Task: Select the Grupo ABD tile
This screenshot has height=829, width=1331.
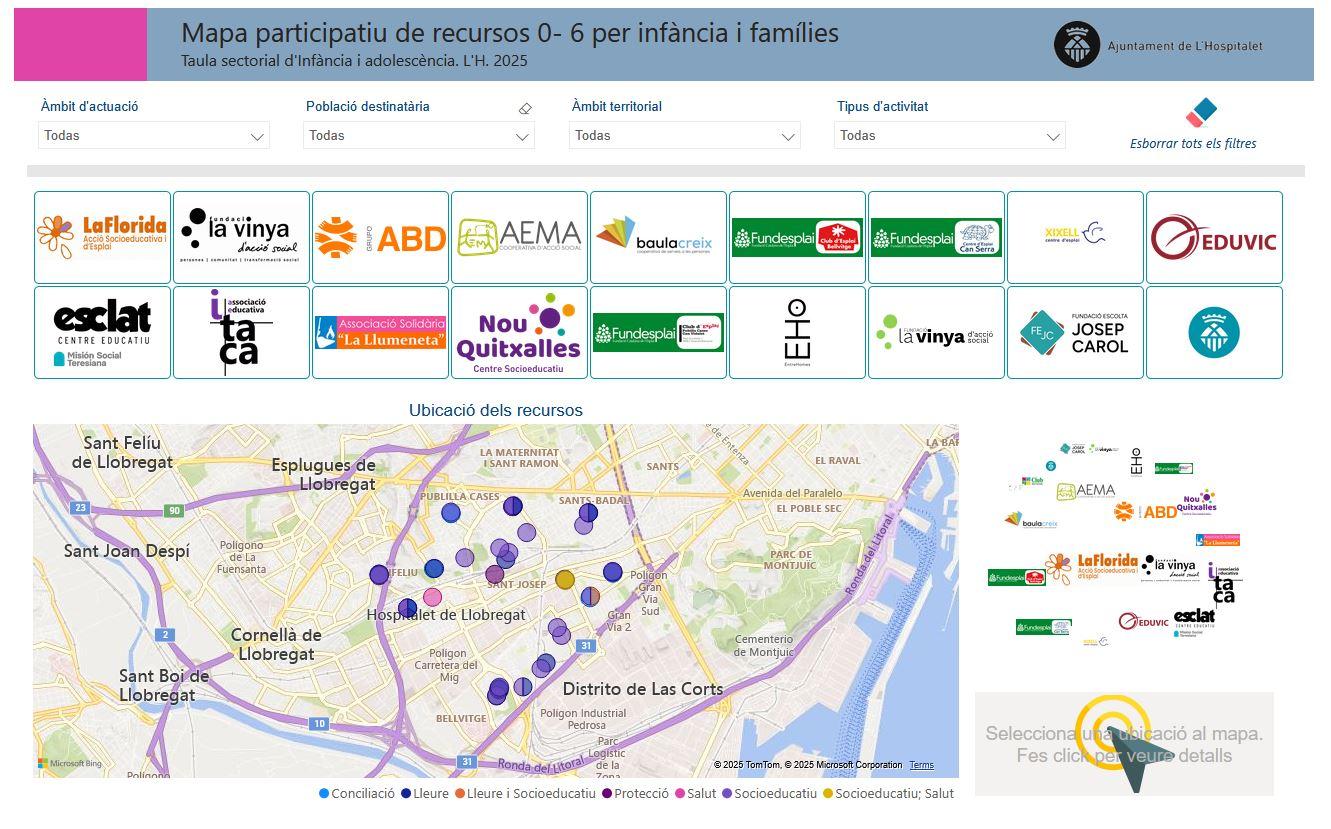Action: [380, 237]
